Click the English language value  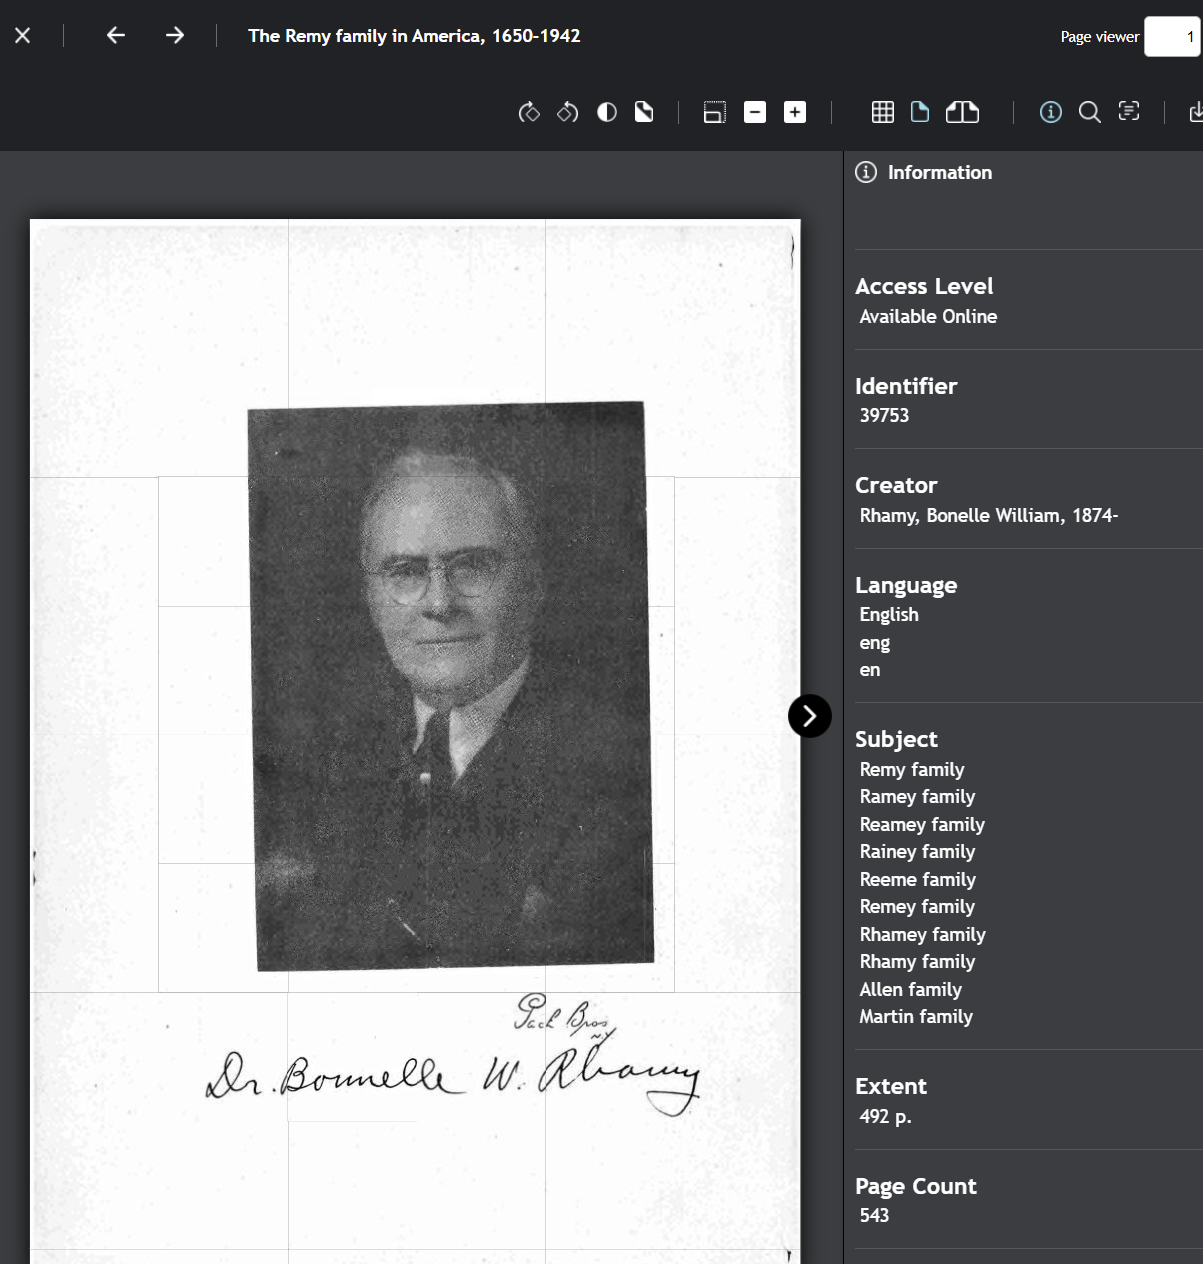pos(889,614)
